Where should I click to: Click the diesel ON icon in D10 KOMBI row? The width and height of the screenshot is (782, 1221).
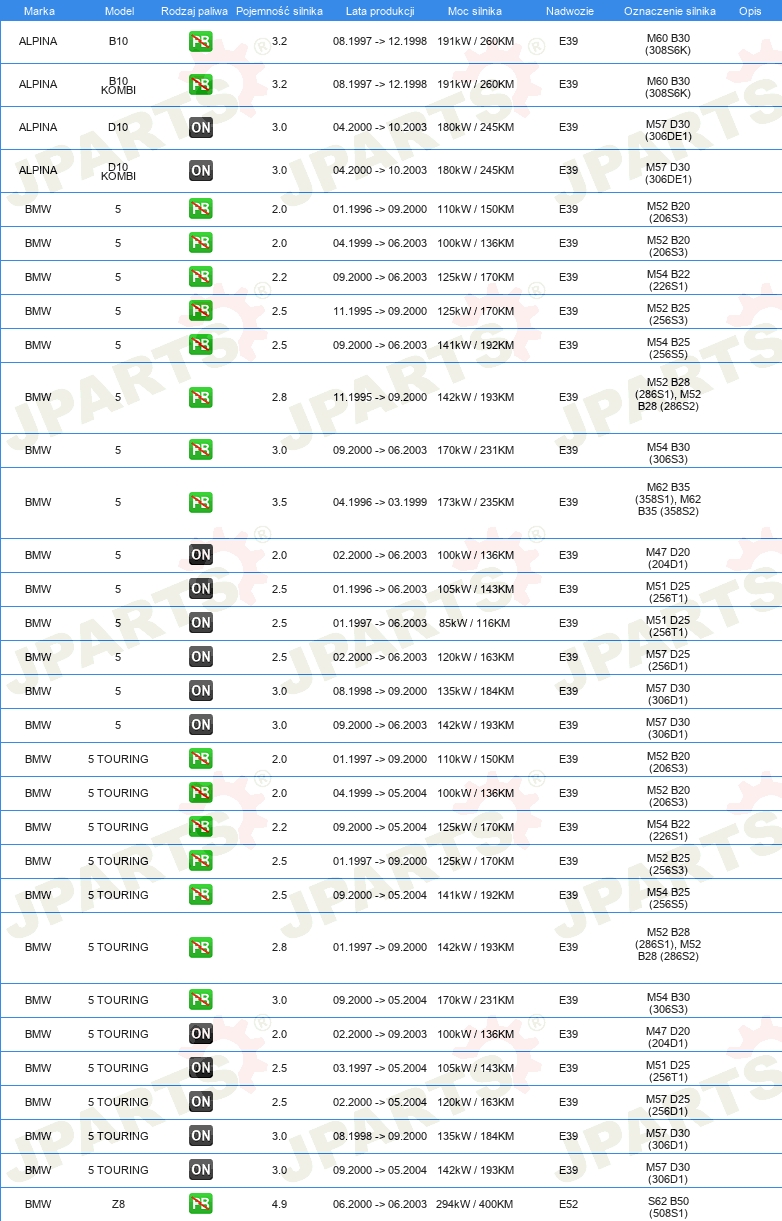tap(201, 171)
